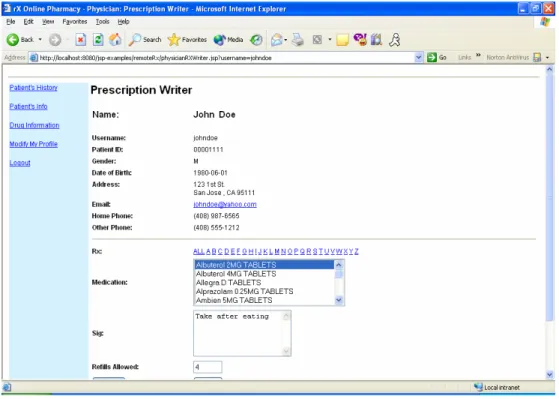559x399 pixels.
Task: Expand the Edit icon dropdown arrow
Action: click(330, 40)
